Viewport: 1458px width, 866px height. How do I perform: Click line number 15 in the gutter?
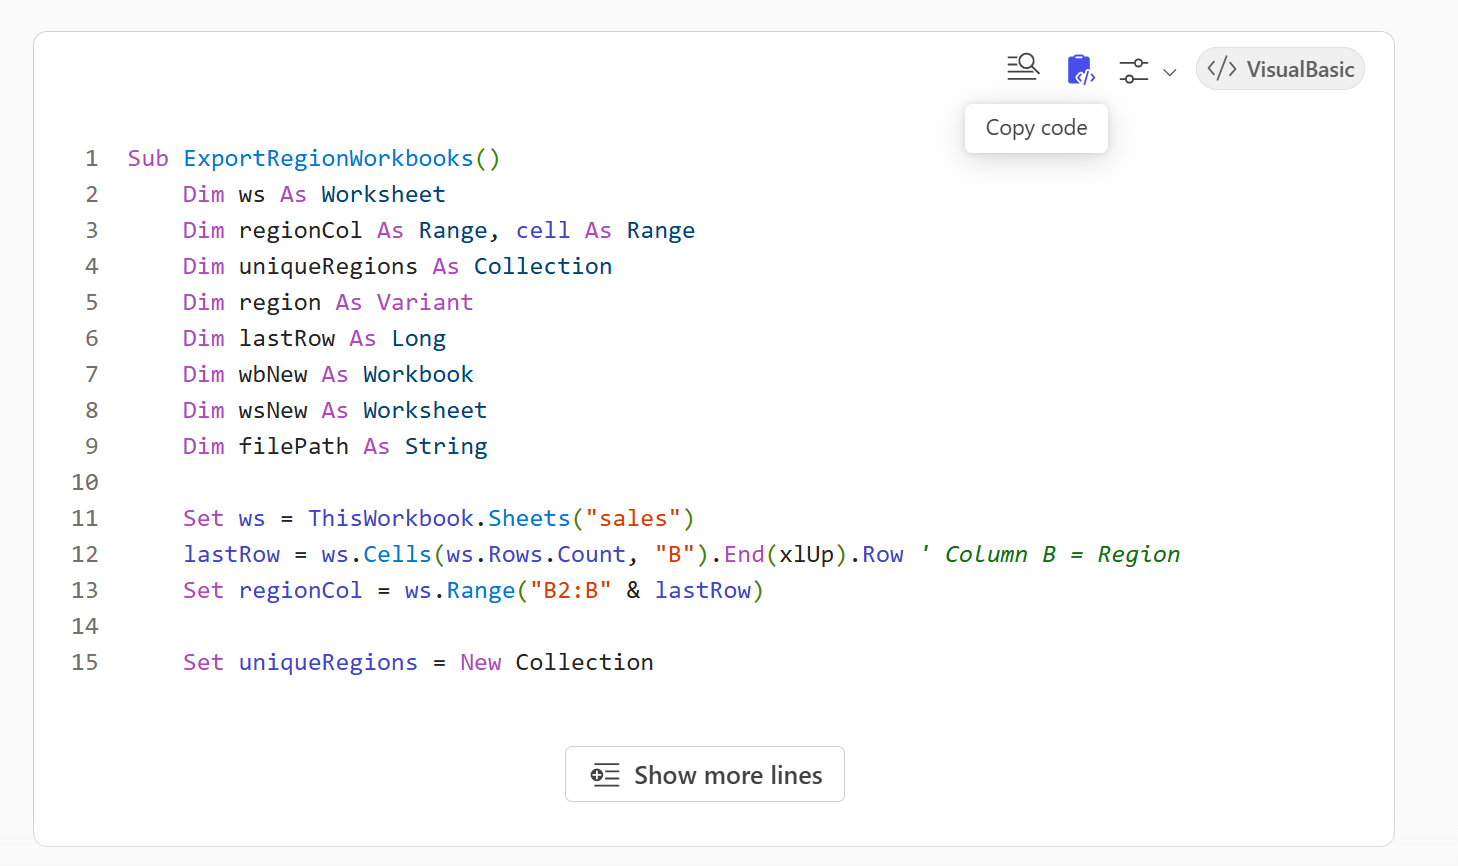pyautogui.click(x=85, y=663)
